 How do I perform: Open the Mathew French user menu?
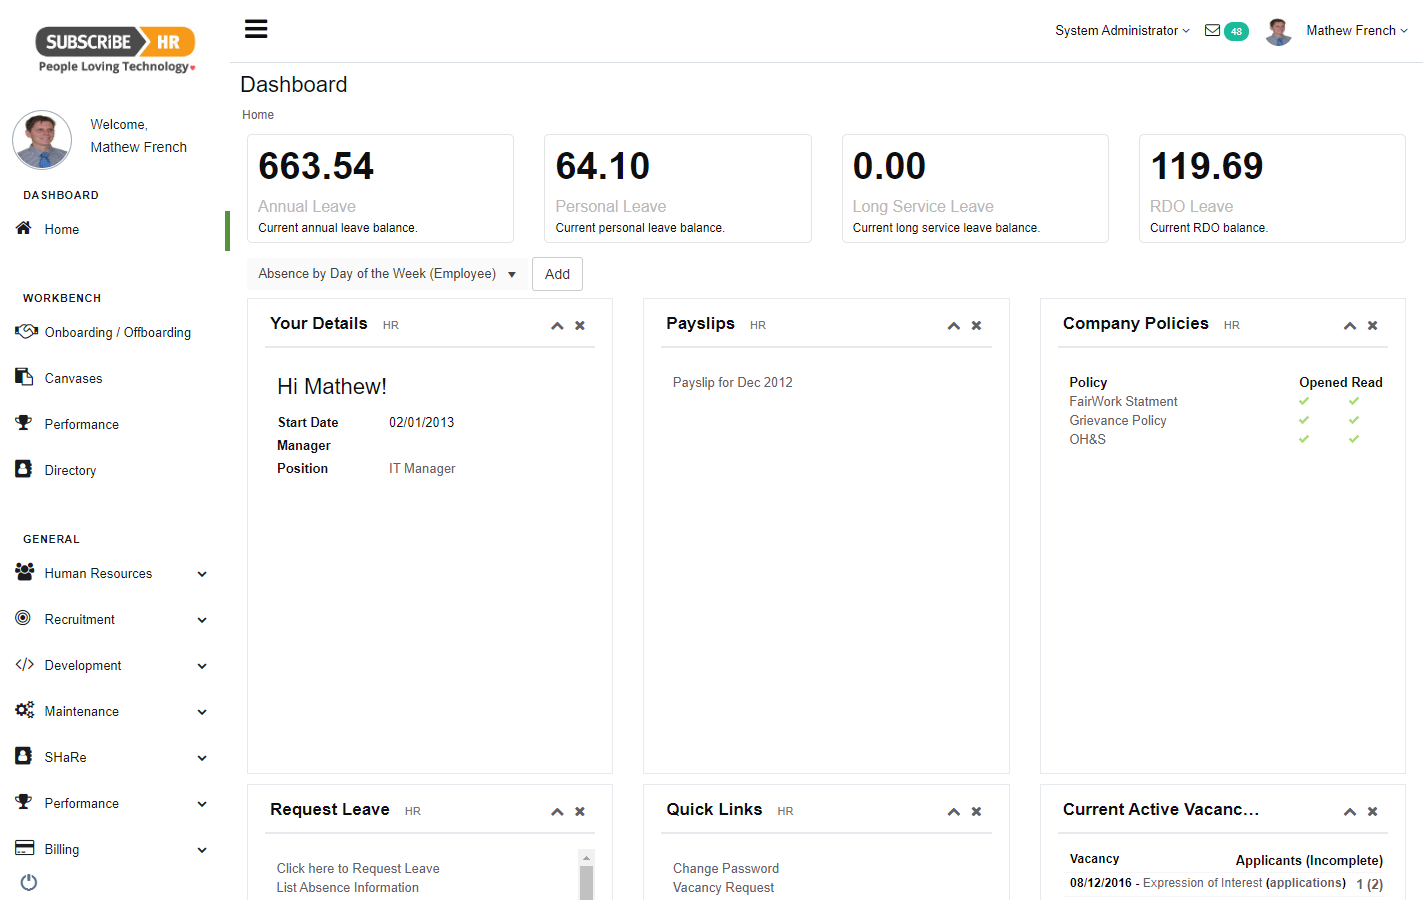click(1356, 30)
